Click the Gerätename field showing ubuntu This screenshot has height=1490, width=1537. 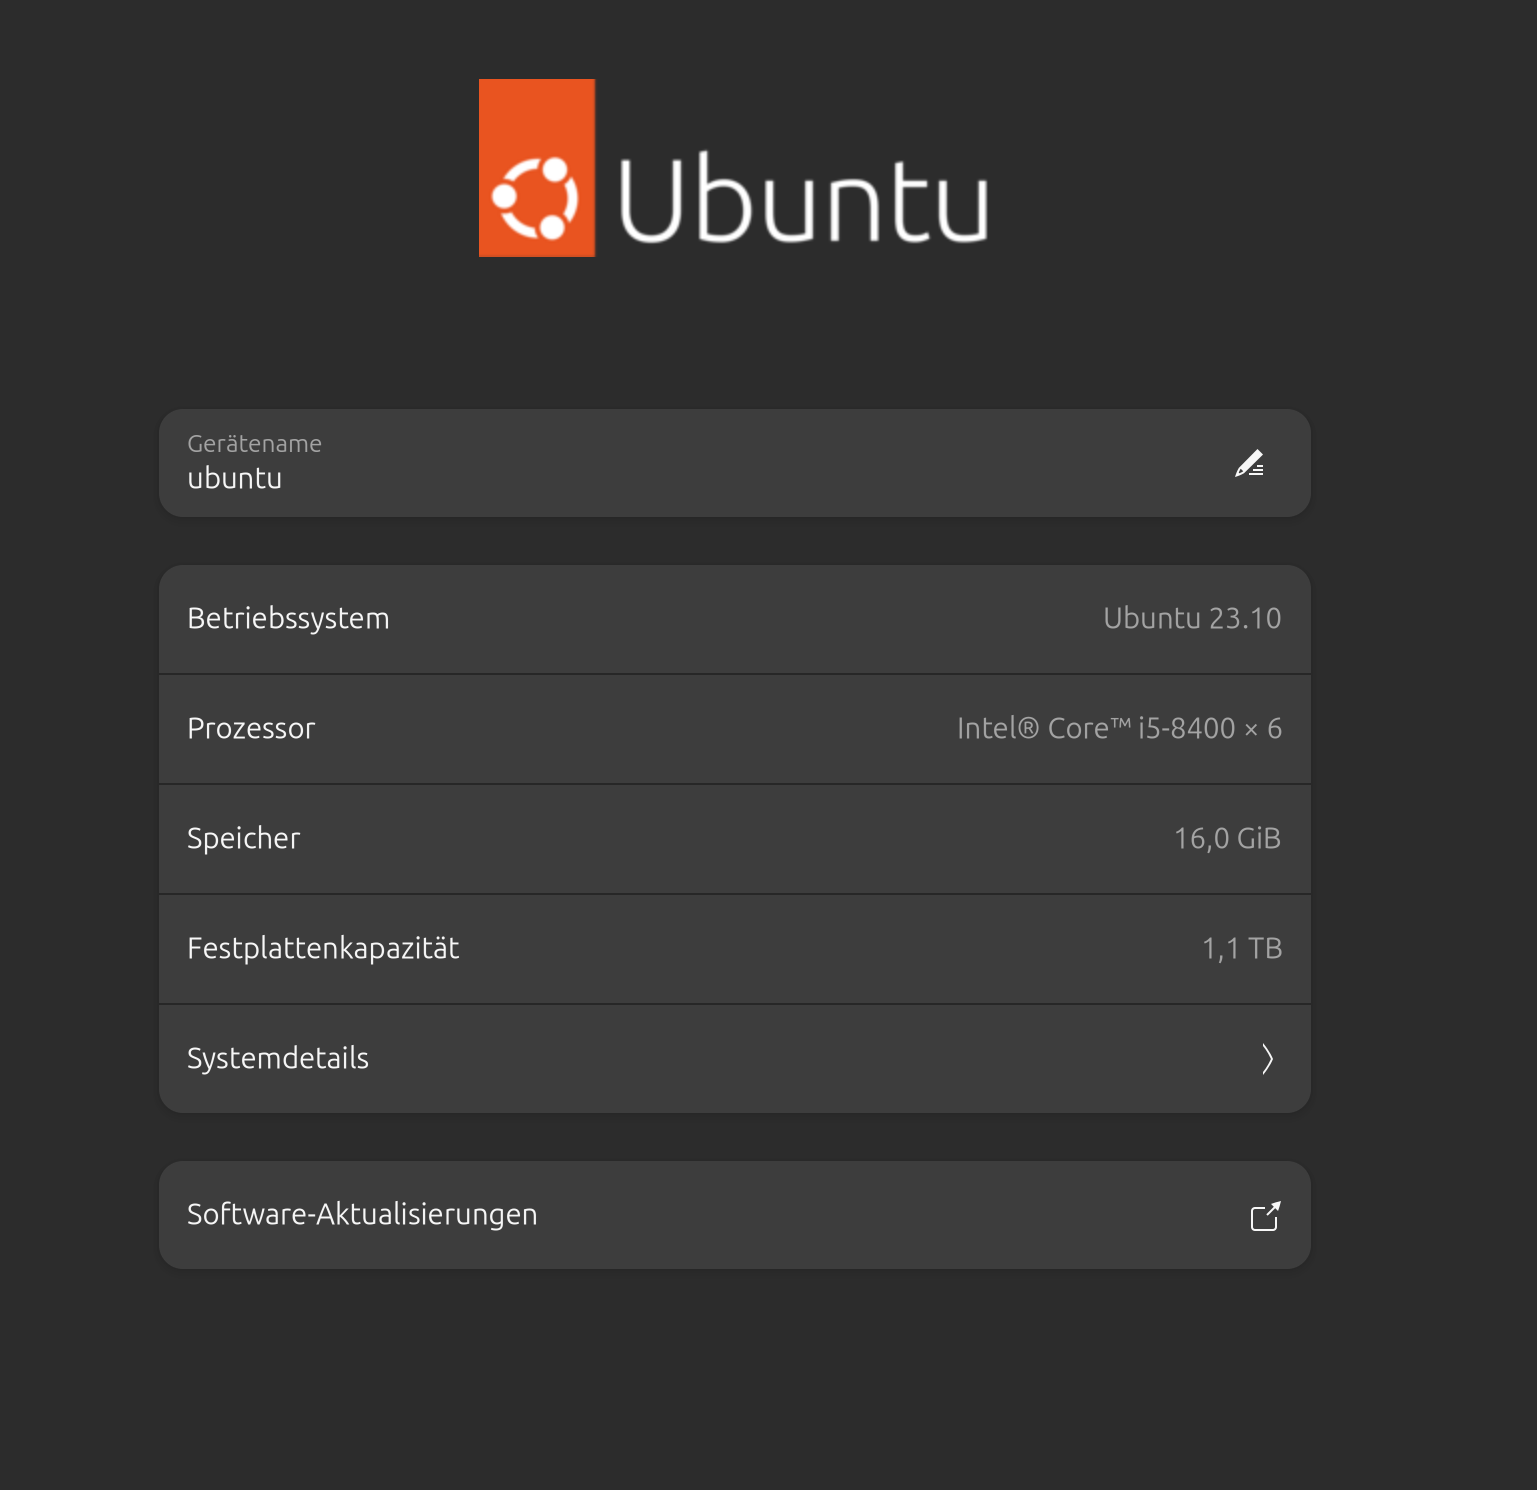[x=735, y=463]
